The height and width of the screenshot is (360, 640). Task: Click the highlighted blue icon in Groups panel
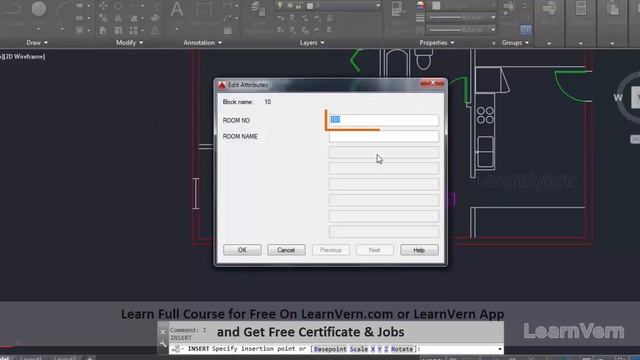pos(526,30)
